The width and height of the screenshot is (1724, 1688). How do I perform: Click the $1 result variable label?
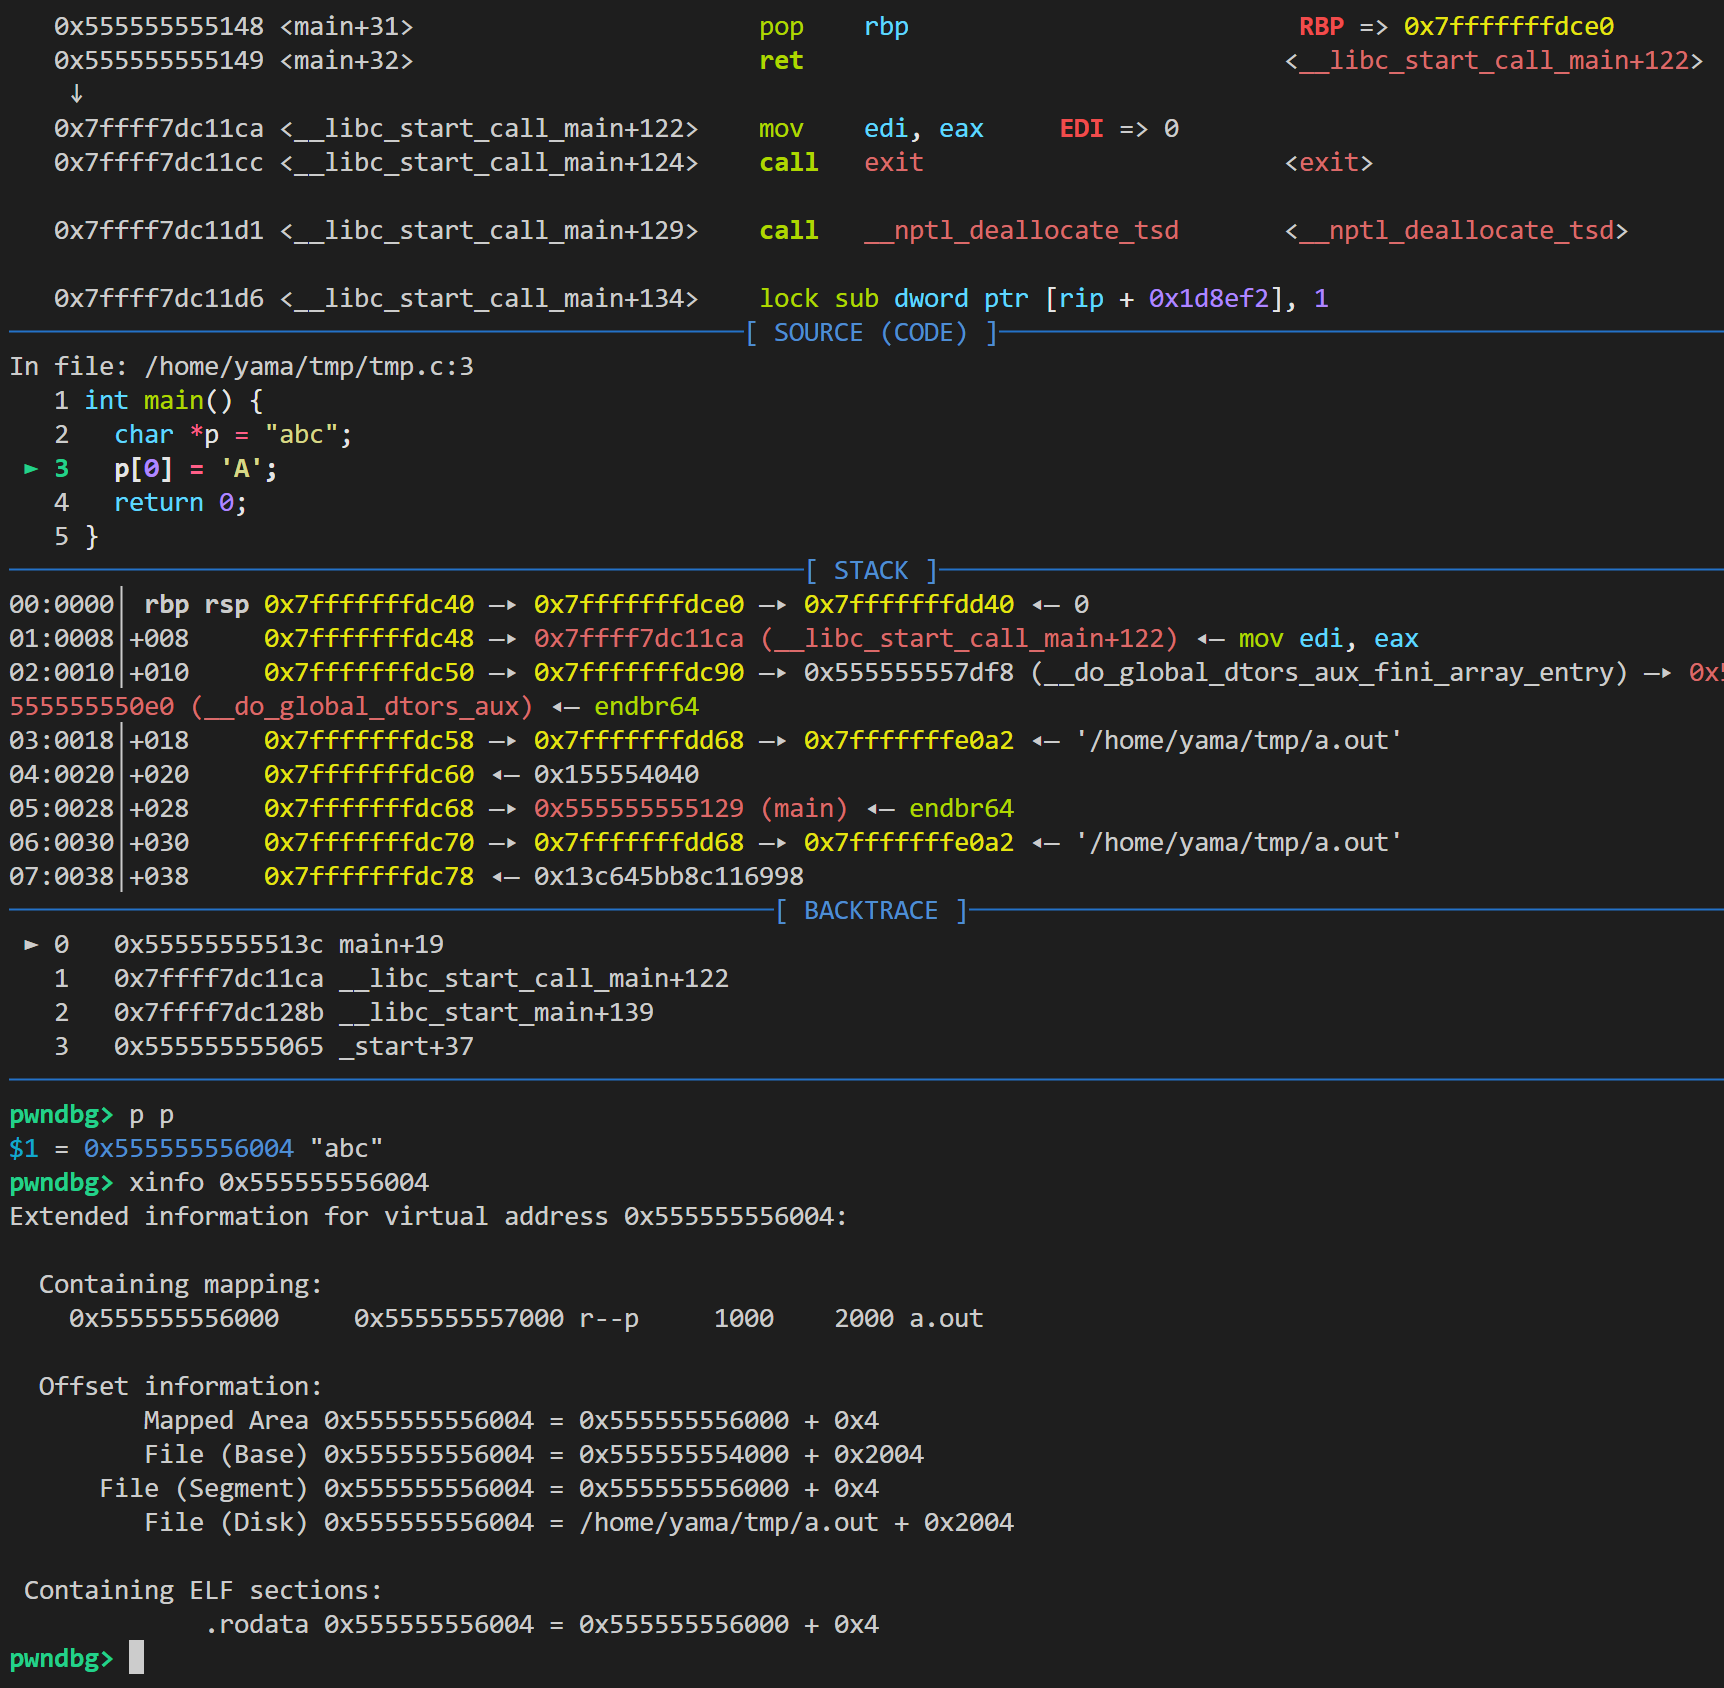[23, 1148]
